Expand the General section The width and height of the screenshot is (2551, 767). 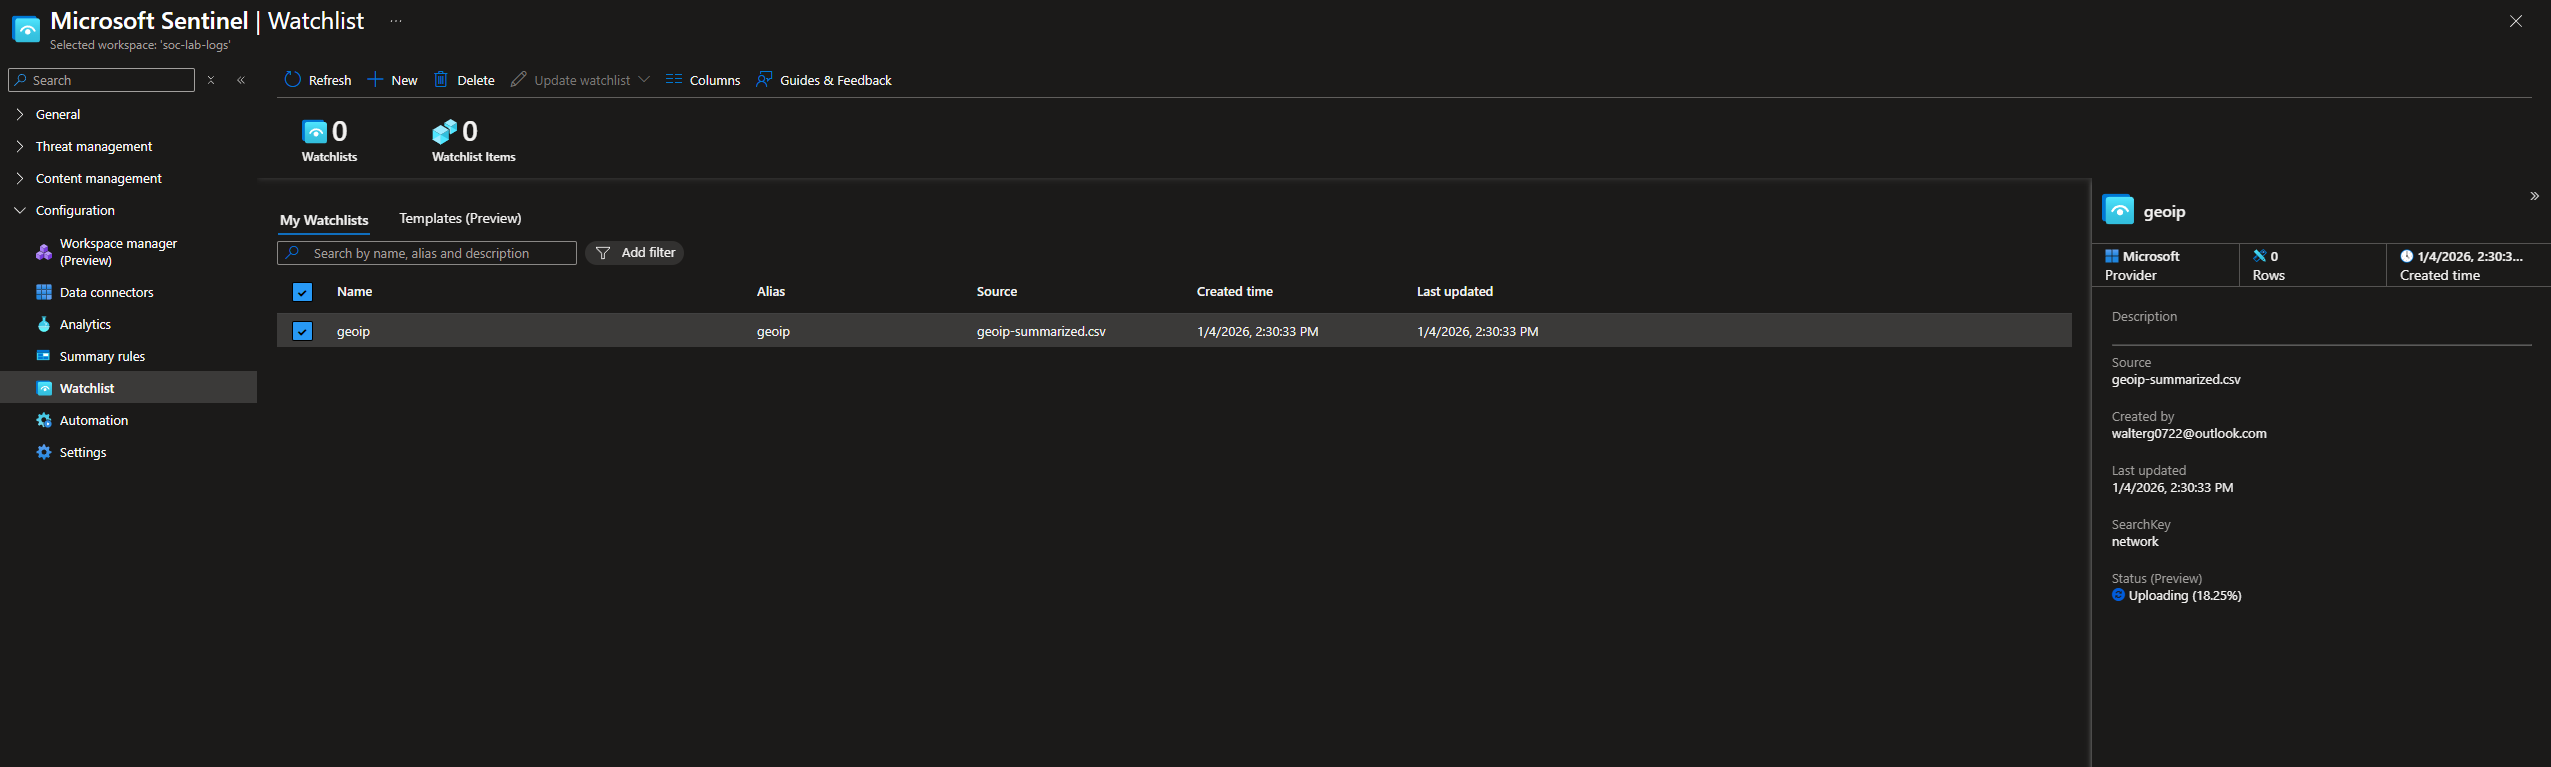57,115
